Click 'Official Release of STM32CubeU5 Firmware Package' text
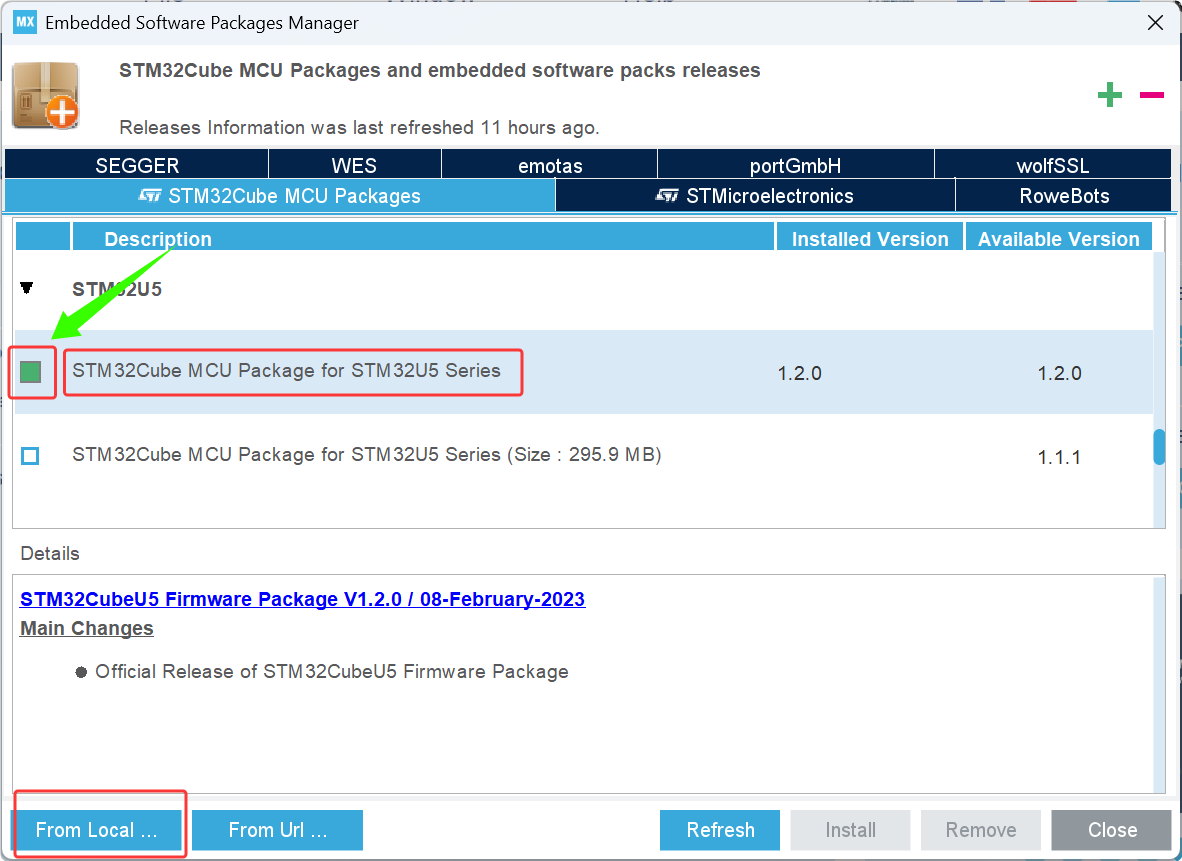Screen dimensions: 1182x861 coord(332,672)
